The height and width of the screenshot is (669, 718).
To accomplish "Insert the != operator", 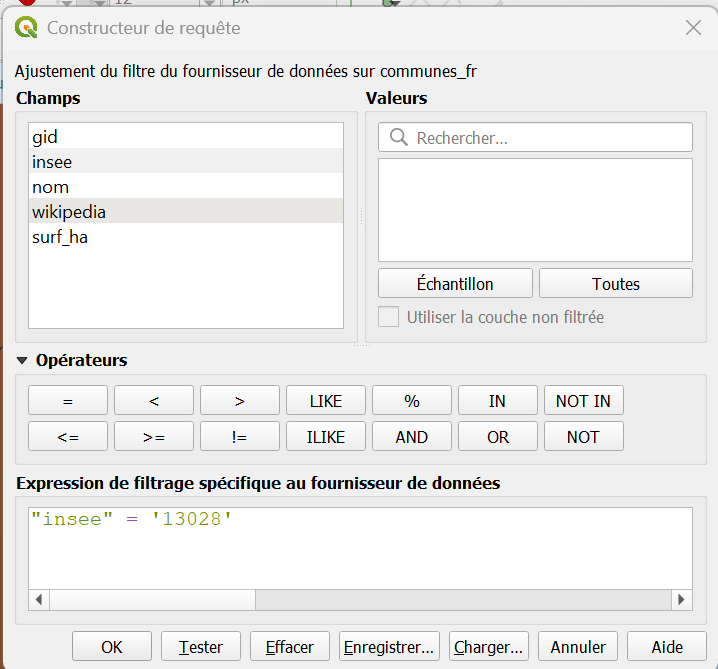I will coord(239,436).
